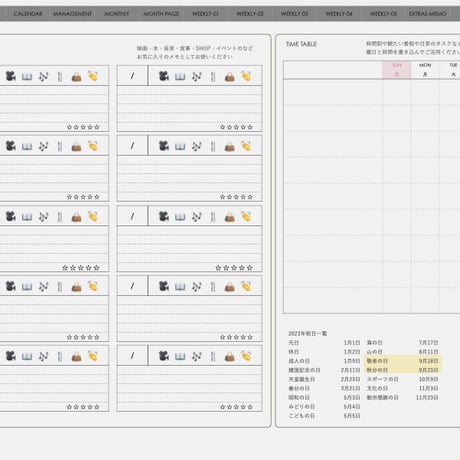Click the date field of second right-column memo card
The width and height of the screenshot is (460, 460).
pyautogui.click(x=132, y=145)
